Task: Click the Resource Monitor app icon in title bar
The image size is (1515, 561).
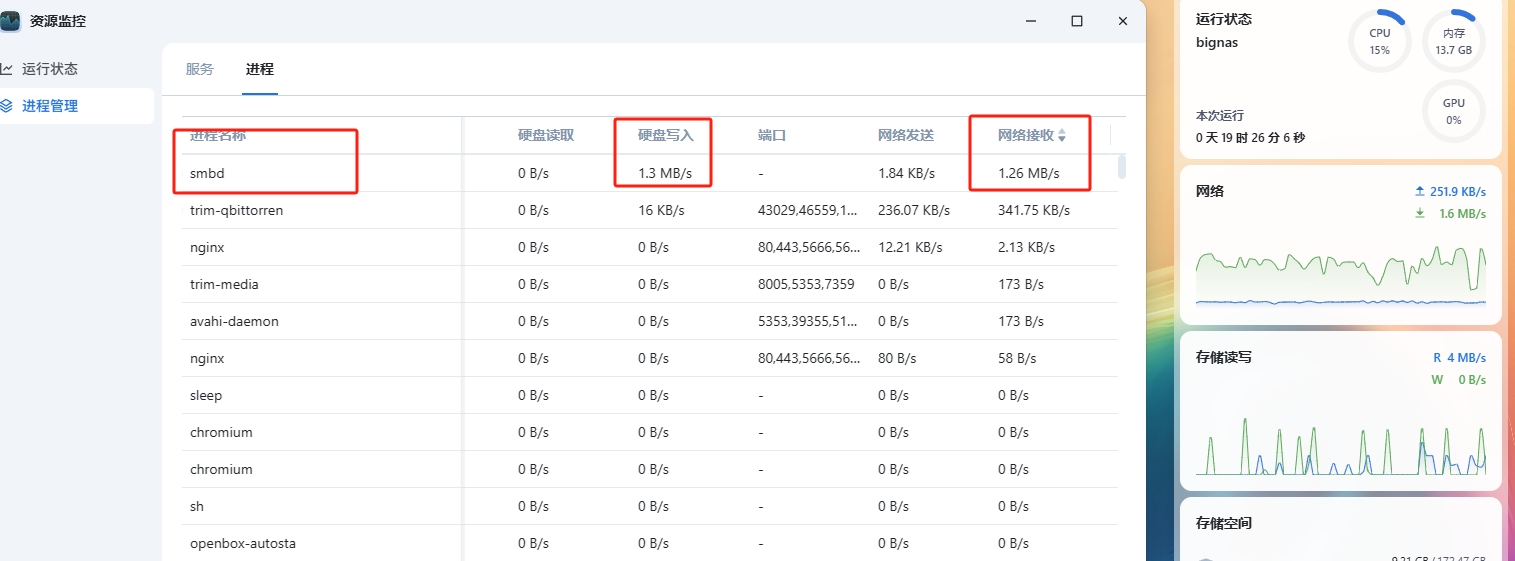Action: [x=10, y=21]
